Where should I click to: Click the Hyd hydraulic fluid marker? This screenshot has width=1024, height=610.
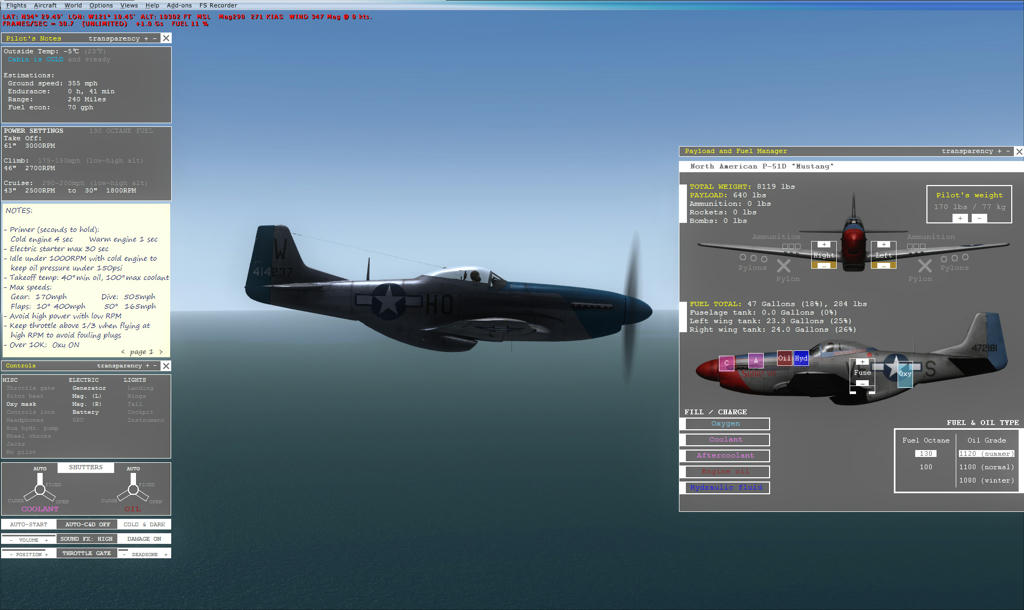pyautogui.click(x=801, y=358)
